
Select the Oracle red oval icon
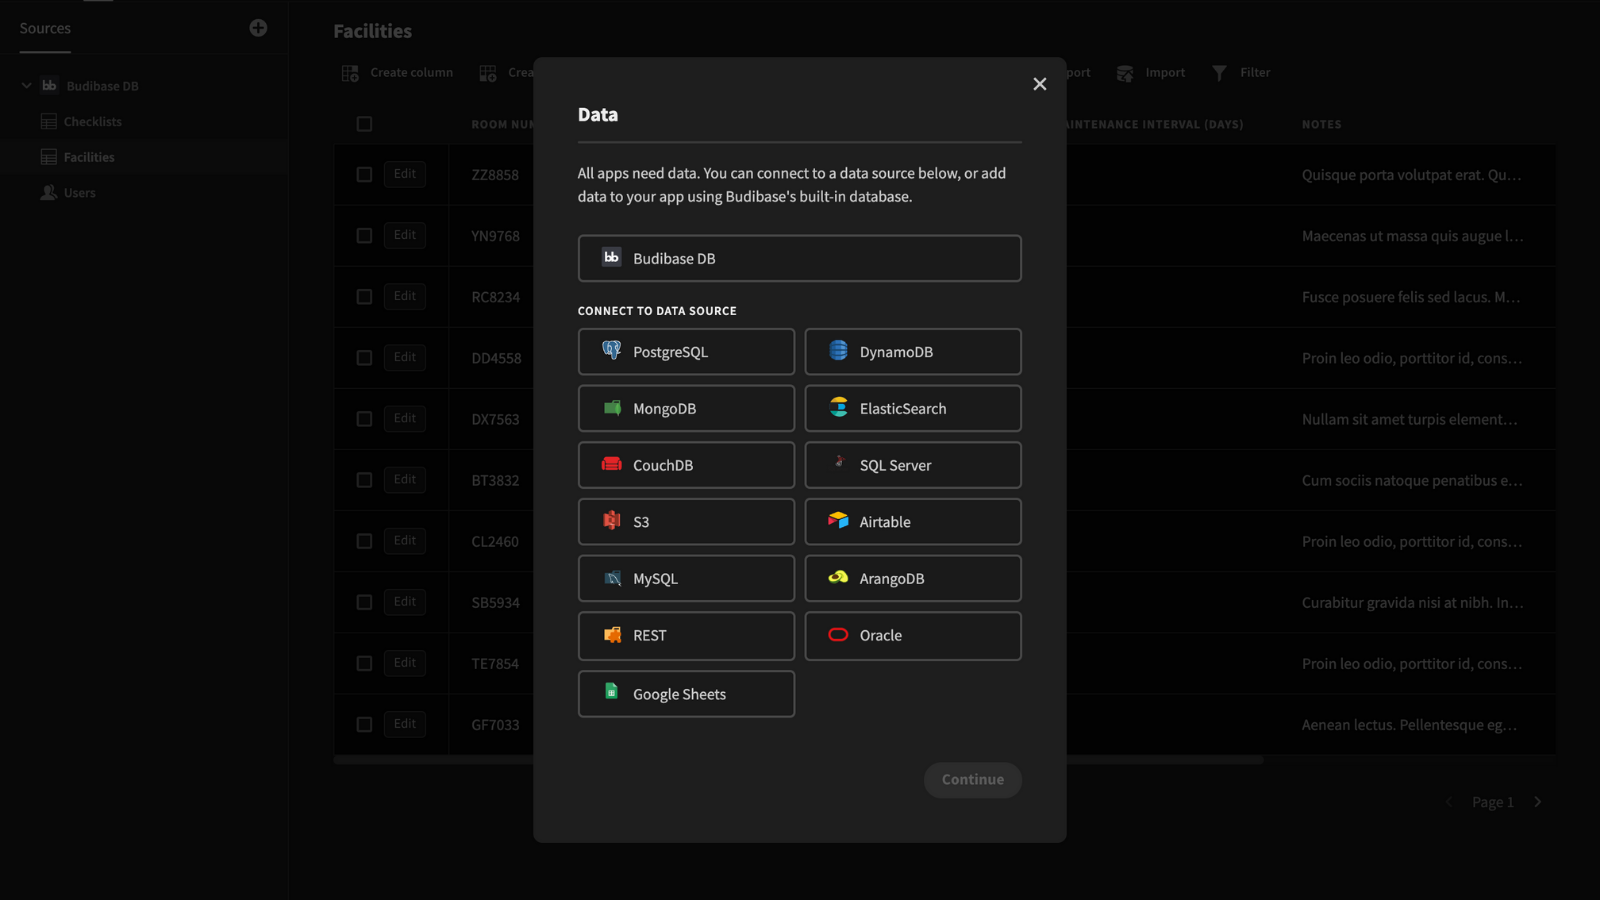838,635
